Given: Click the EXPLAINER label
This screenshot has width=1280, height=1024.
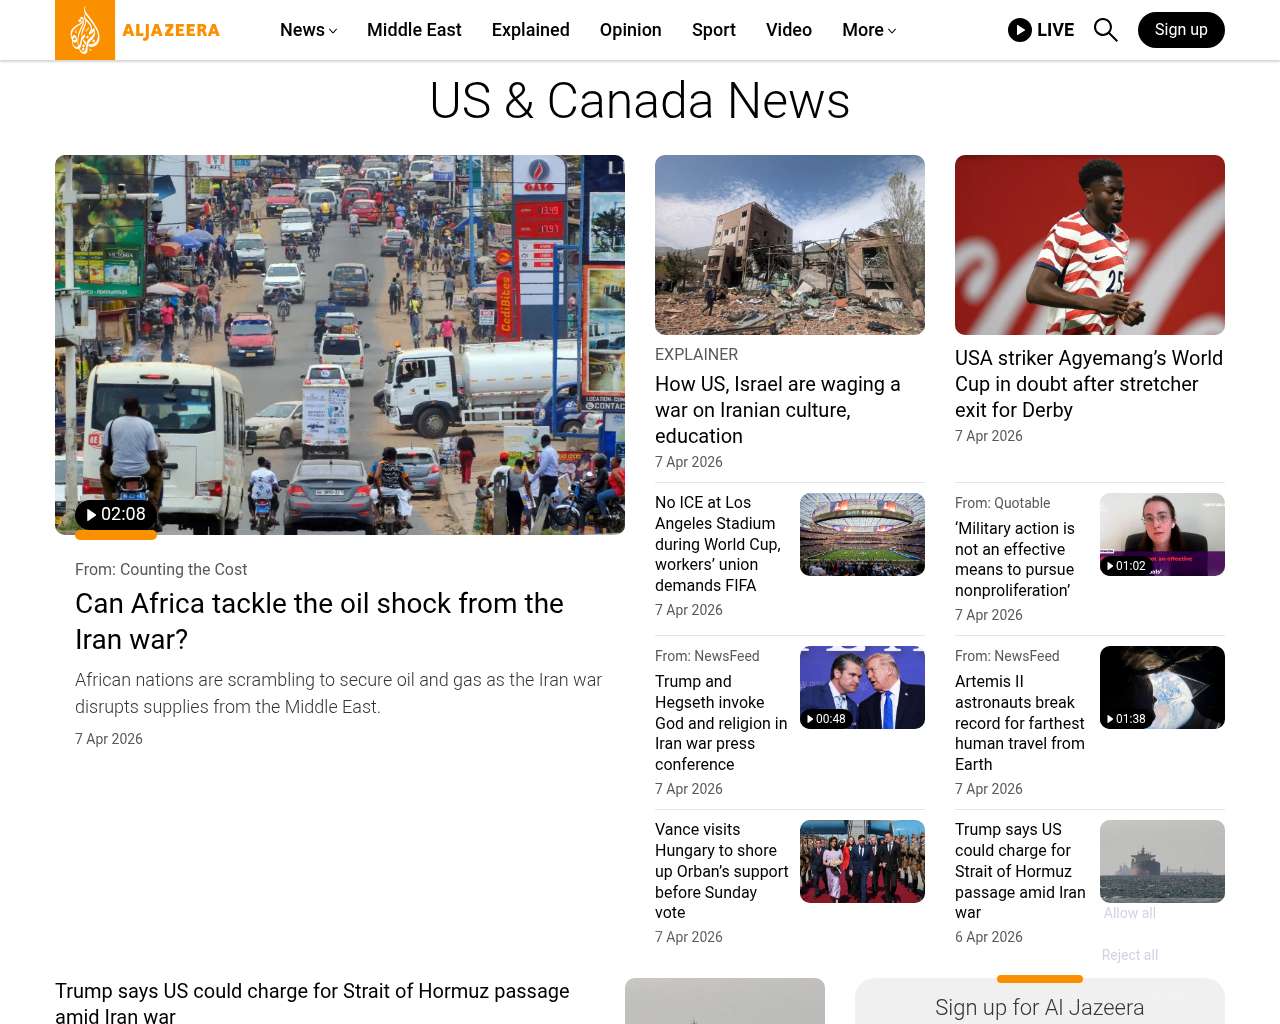Looking at the screenshot, I should [697, 354].
